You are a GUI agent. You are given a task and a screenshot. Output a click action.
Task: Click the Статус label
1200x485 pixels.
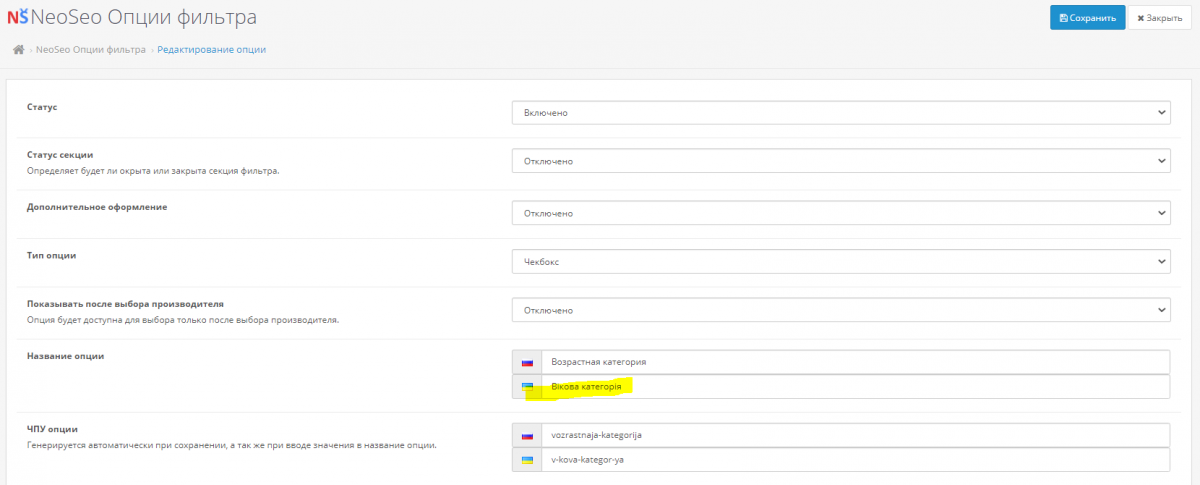click(x=42, y=107)
